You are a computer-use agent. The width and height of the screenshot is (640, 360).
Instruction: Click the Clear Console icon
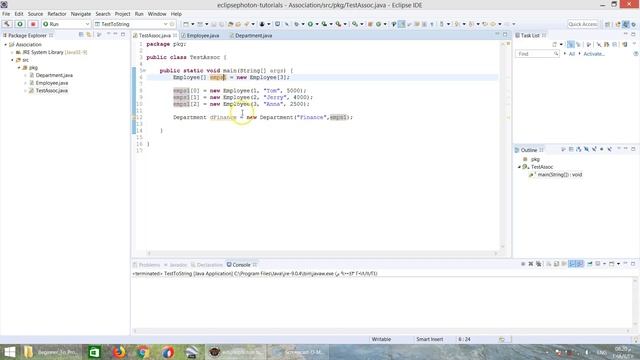click(549, 264)
